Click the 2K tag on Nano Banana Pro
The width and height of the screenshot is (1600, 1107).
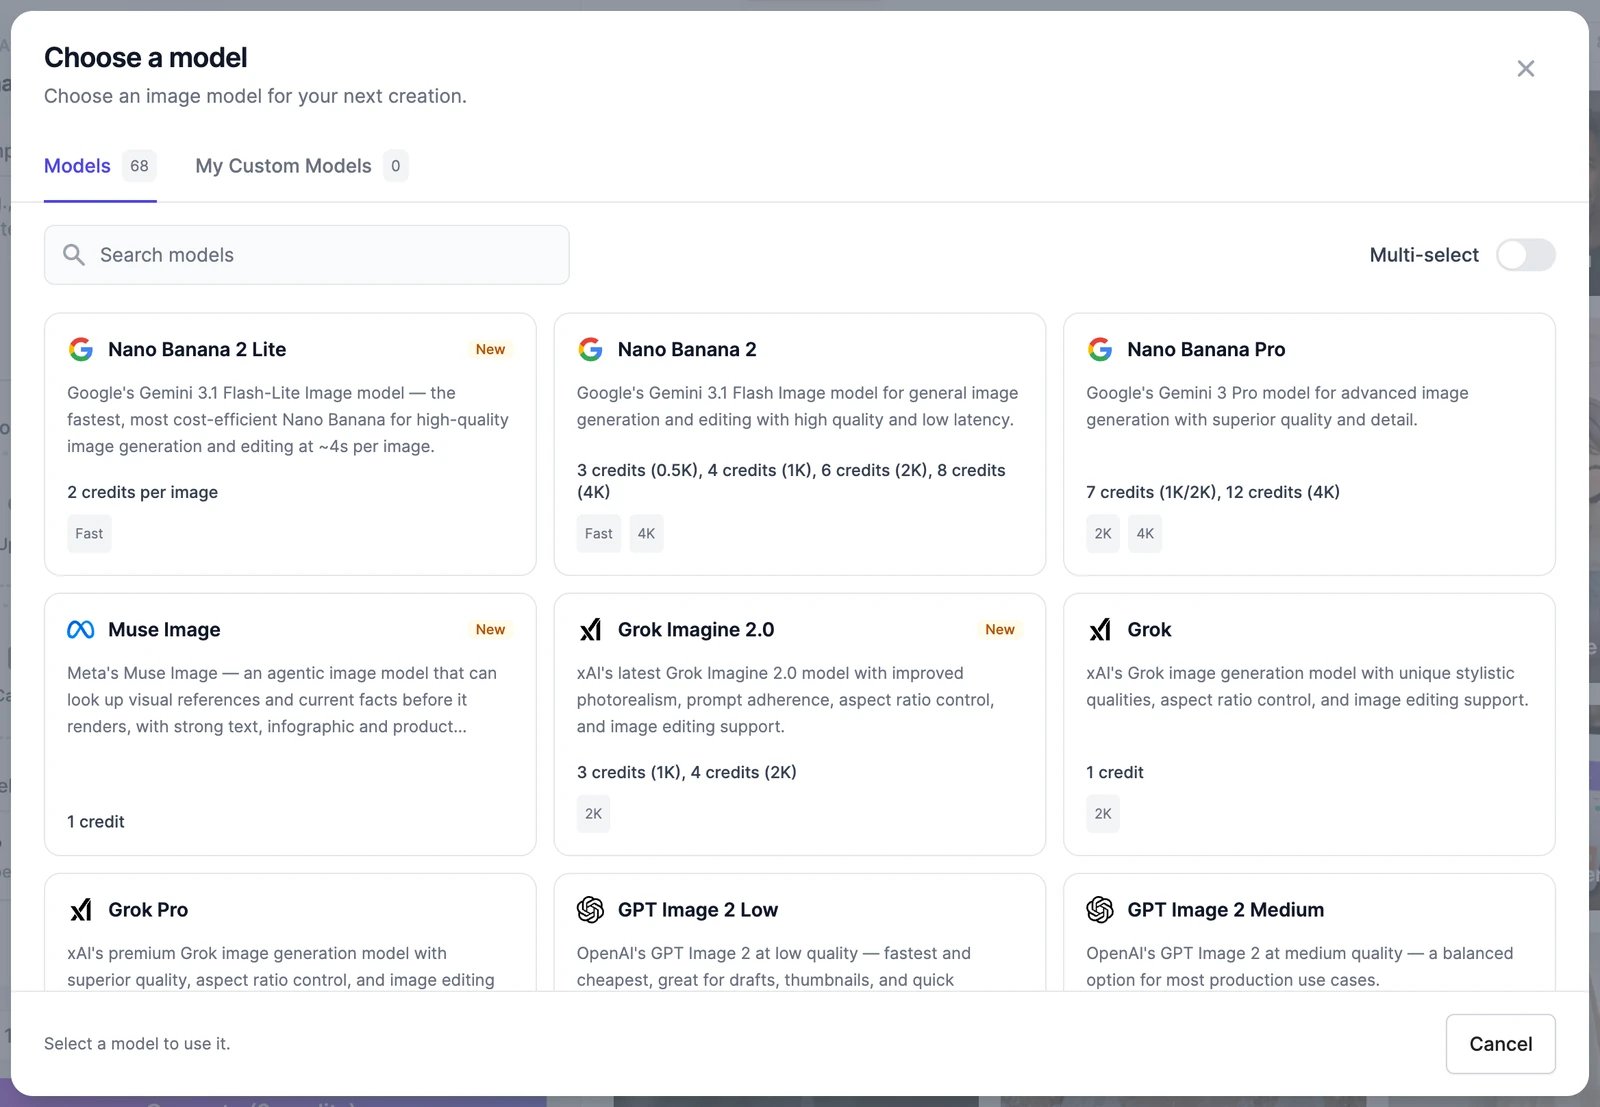[1103, 534]
